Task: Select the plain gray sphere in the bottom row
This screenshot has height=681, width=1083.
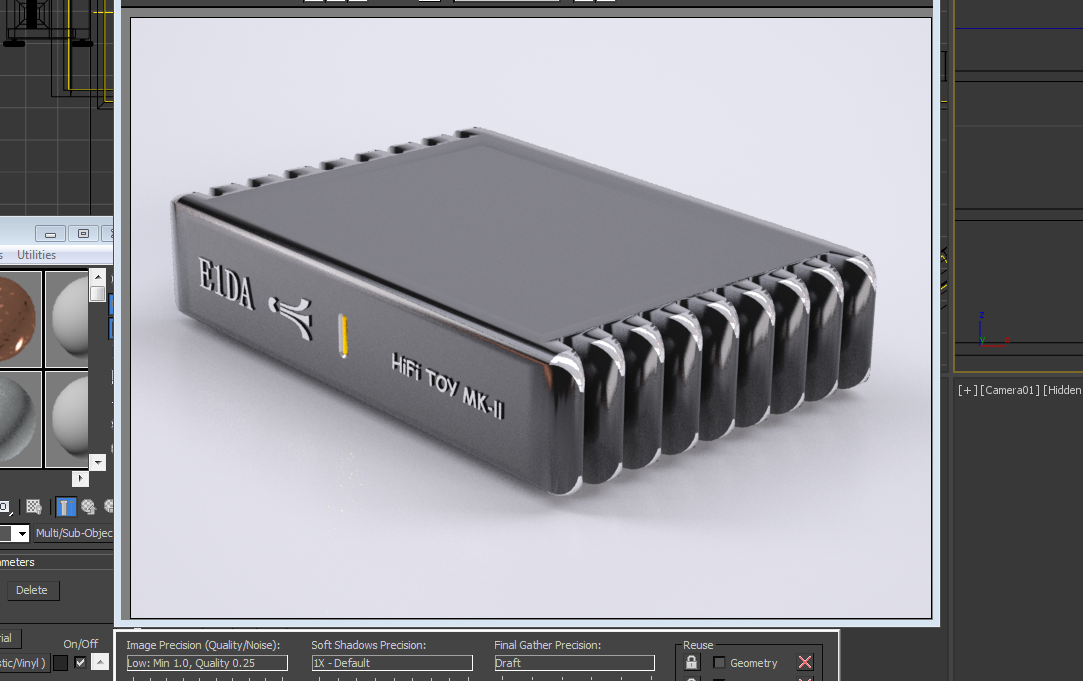Action: point(67,419)
